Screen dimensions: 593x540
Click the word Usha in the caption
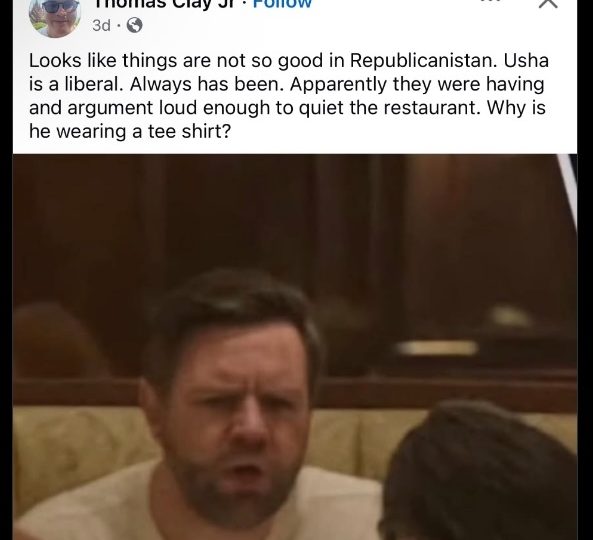[526, 61]
